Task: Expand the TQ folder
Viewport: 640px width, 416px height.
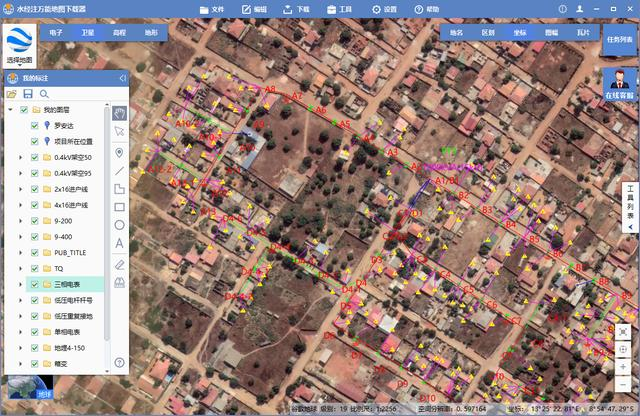Action: (x=20, y=268)
